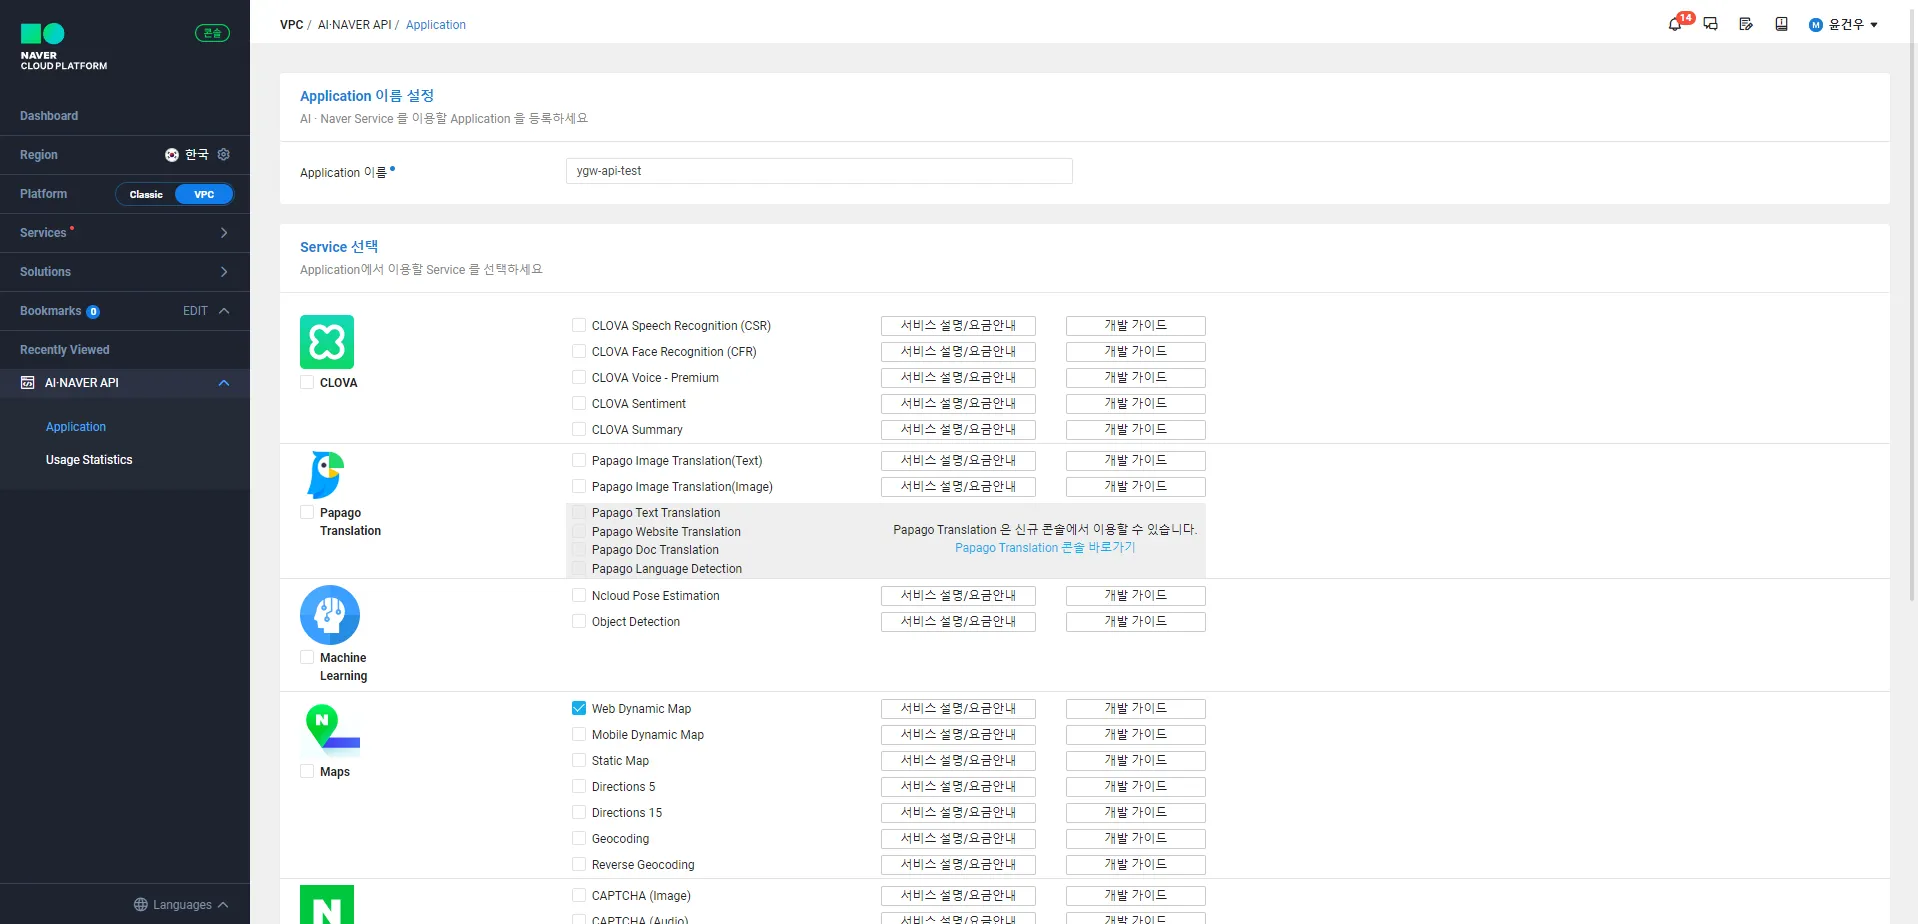The width and height of the screenshot is (1918, 924).
Task: Open 서비스 설명/요금안내 for CLOVA Speech Recognition
Action: [958, 326]
